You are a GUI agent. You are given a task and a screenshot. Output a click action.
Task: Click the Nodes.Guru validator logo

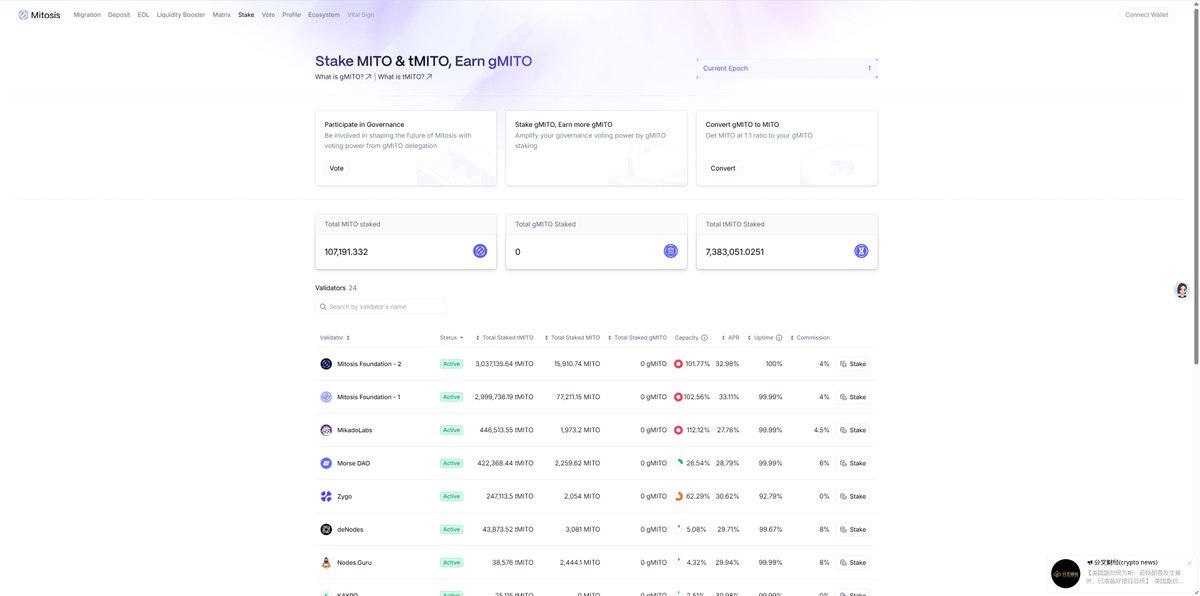[x=326, y=562]
